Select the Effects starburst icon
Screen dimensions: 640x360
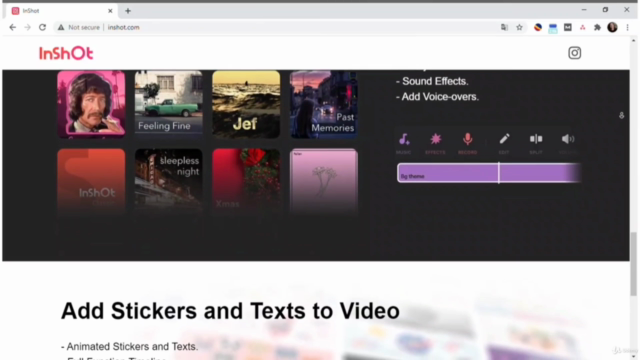coord(436,139)
